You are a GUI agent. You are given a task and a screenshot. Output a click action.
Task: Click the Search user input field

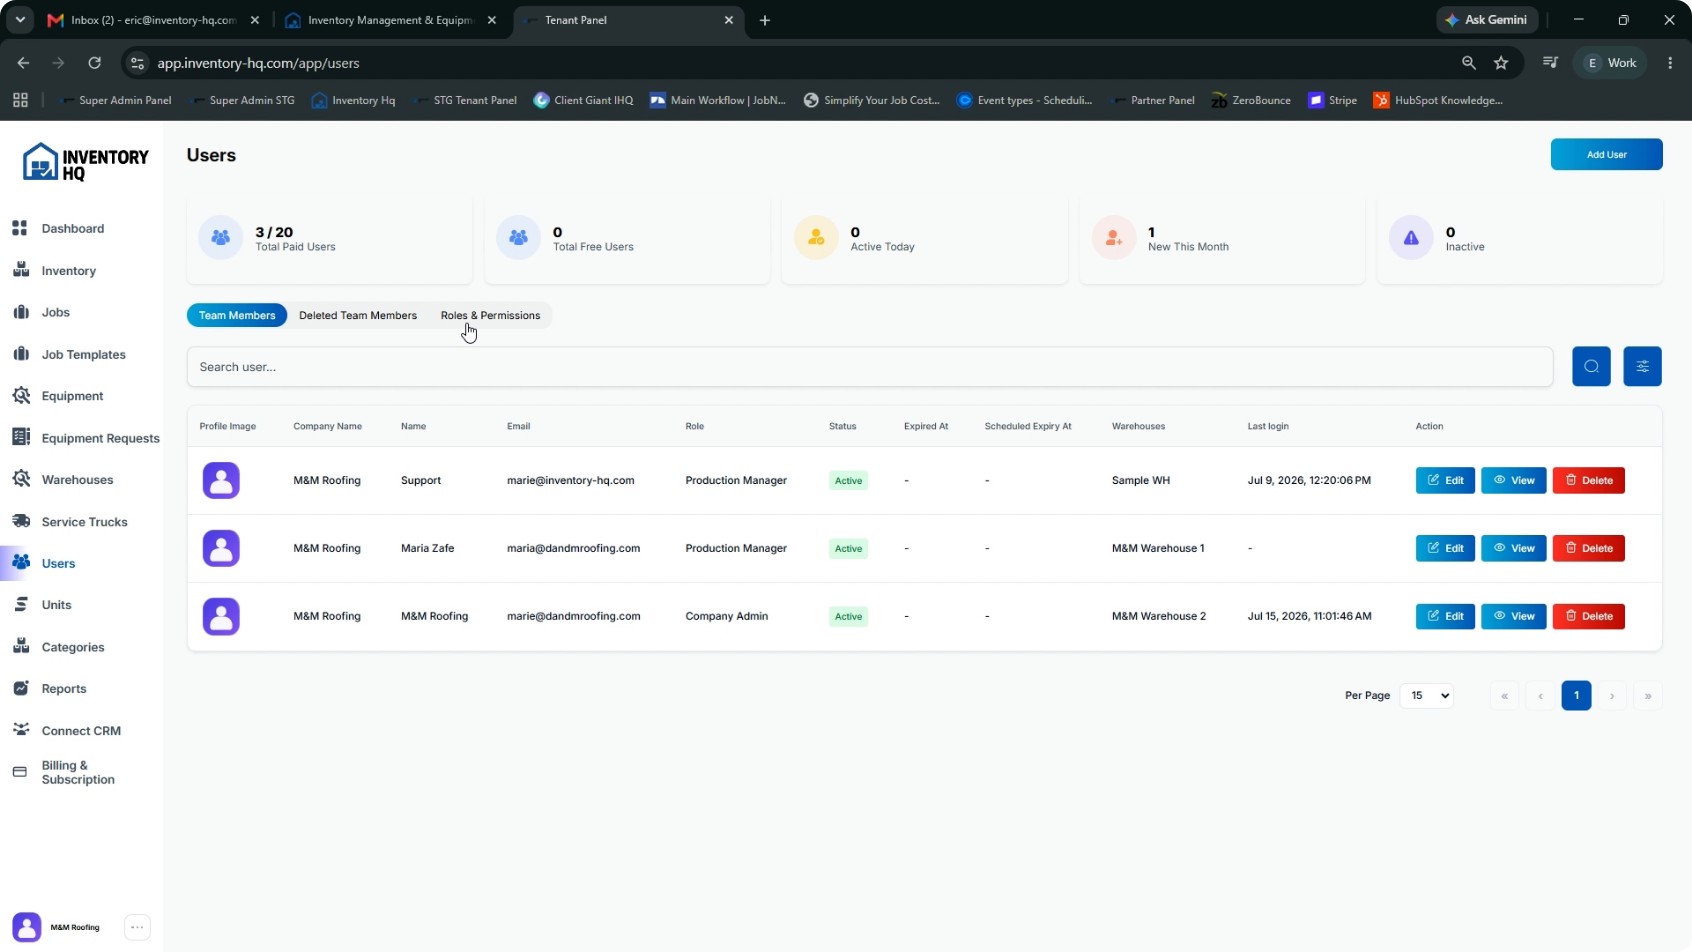pos(870,367)
